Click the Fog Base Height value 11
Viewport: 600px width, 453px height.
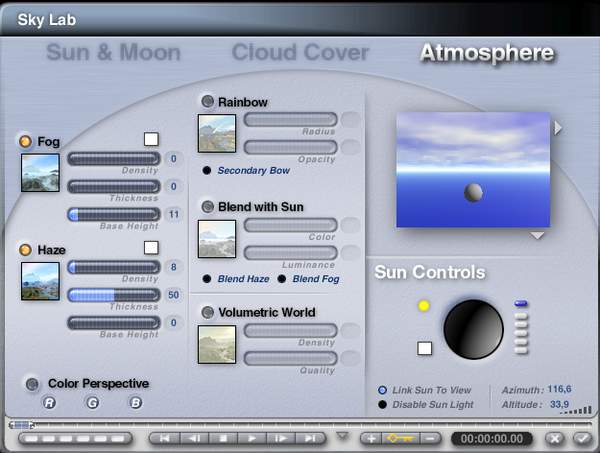pyautogui.click(x=174, y=214)
